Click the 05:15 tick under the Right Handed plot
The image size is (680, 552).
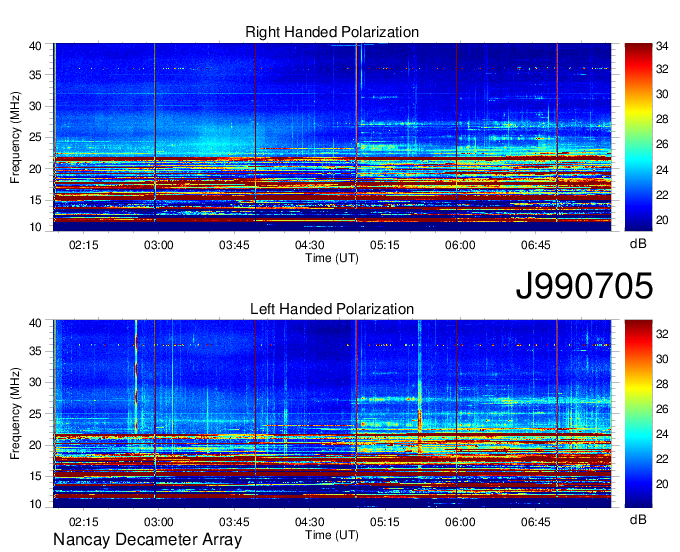click(385, 245)
